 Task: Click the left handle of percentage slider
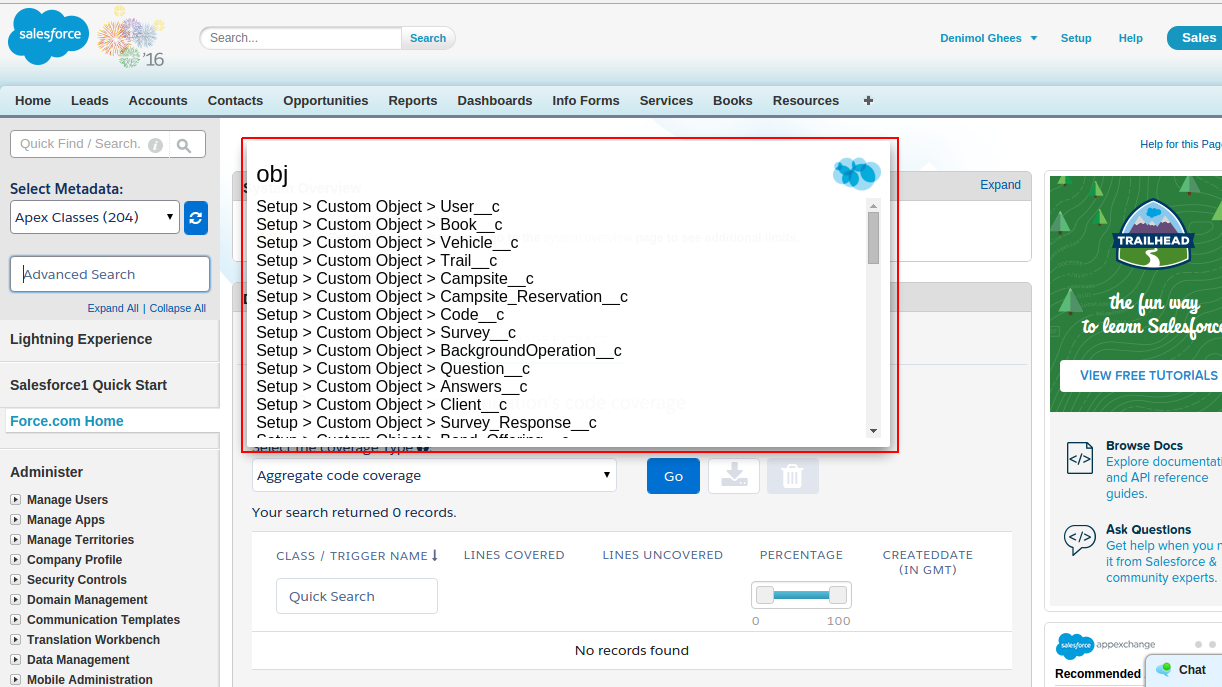click(x=765, y=595)
